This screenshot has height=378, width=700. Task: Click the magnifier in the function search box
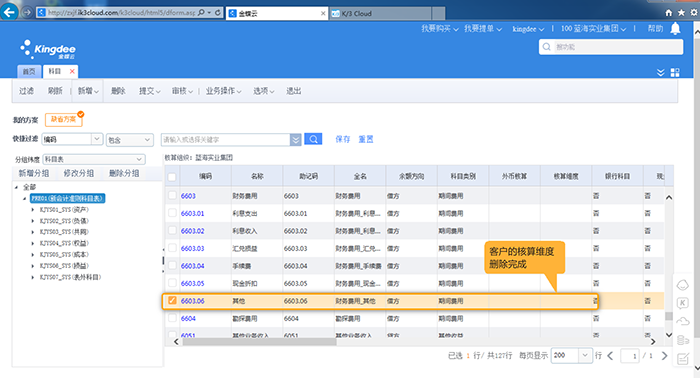click(546, 47)
